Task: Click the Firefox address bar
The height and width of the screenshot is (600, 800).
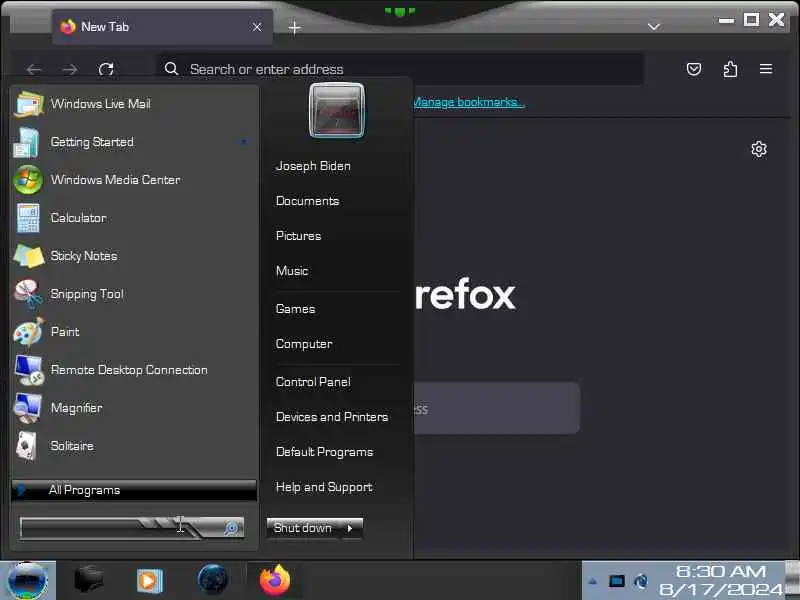Action: coord(399,69)
